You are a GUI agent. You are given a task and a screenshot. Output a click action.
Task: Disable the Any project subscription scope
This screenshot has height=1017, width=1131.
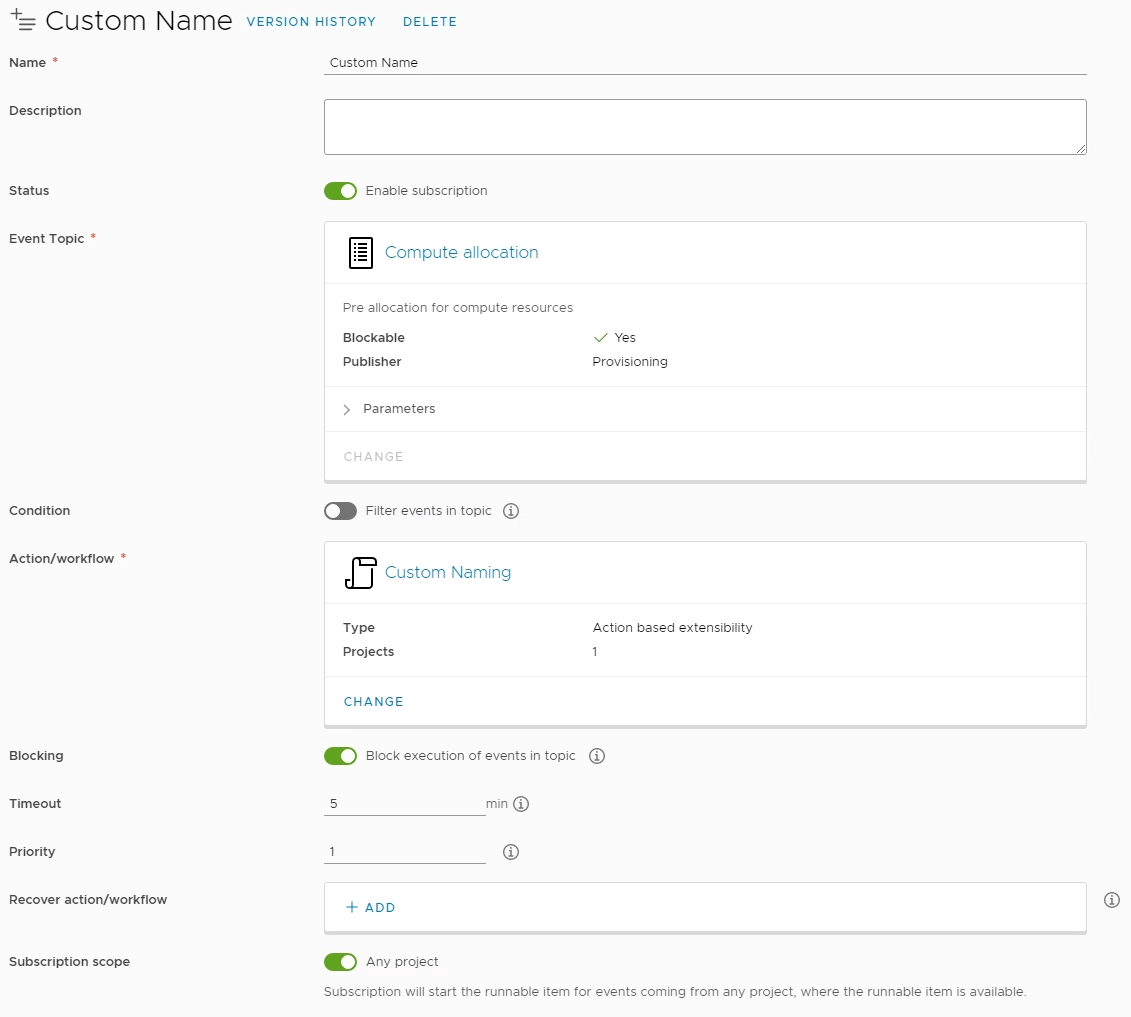coord(340,962)
